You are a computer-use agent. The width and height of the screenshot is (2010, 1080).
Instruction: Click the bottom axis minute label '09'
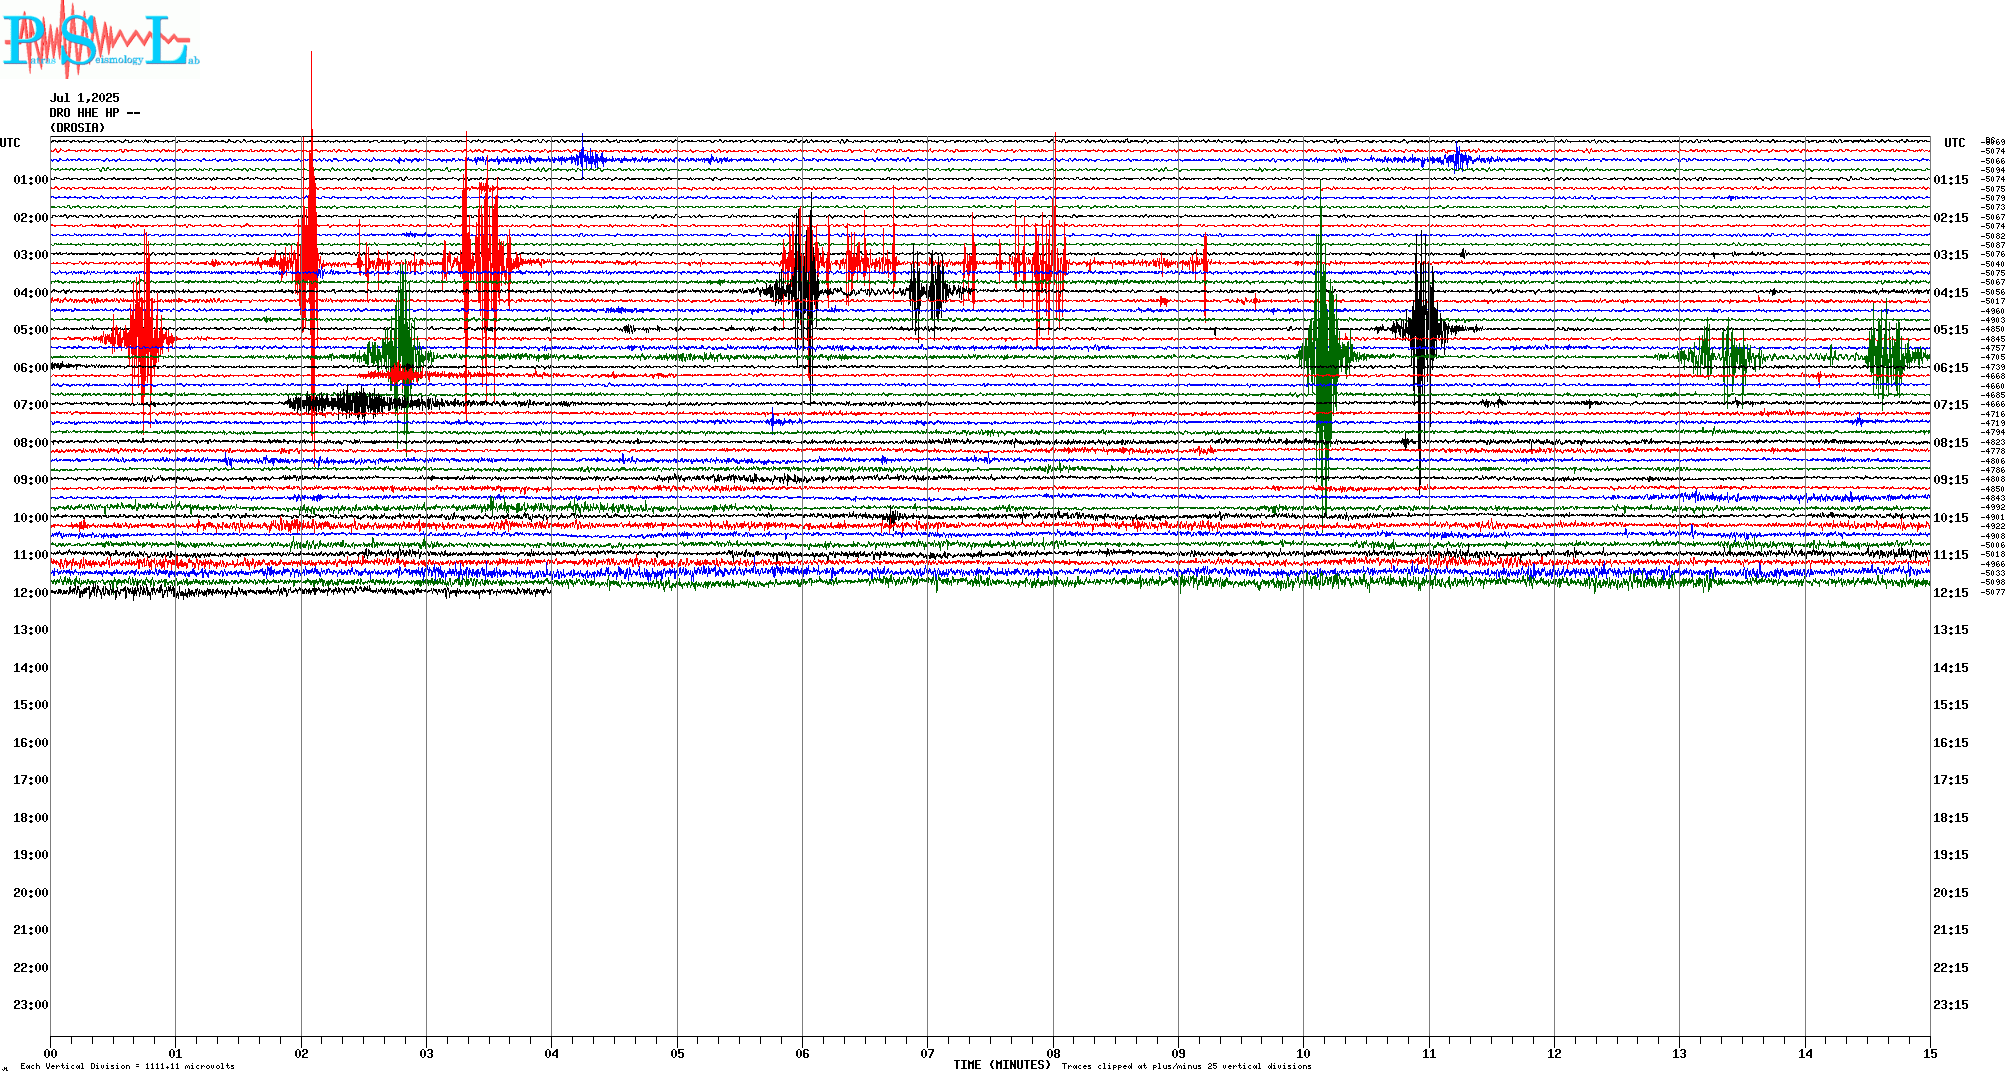(x=1178, y=1053)
